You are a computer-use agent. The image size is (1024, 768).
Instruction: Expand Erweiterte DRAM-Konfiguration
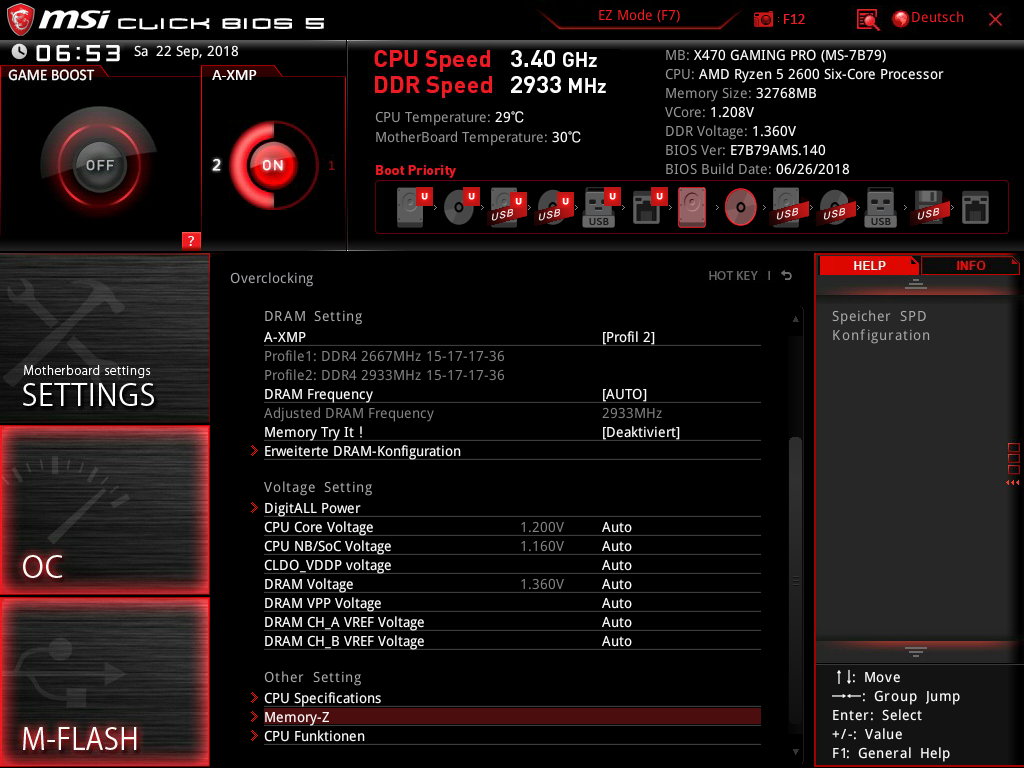point(362,451)
